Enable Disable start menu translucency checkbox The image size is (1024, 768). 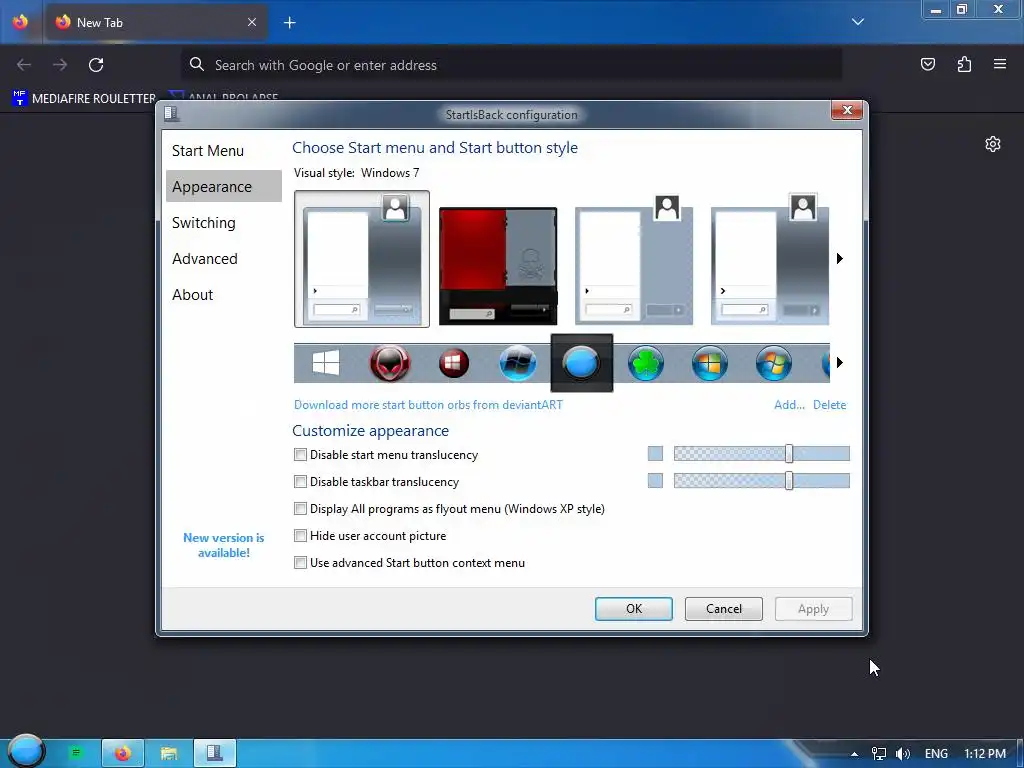pos(300,455)
